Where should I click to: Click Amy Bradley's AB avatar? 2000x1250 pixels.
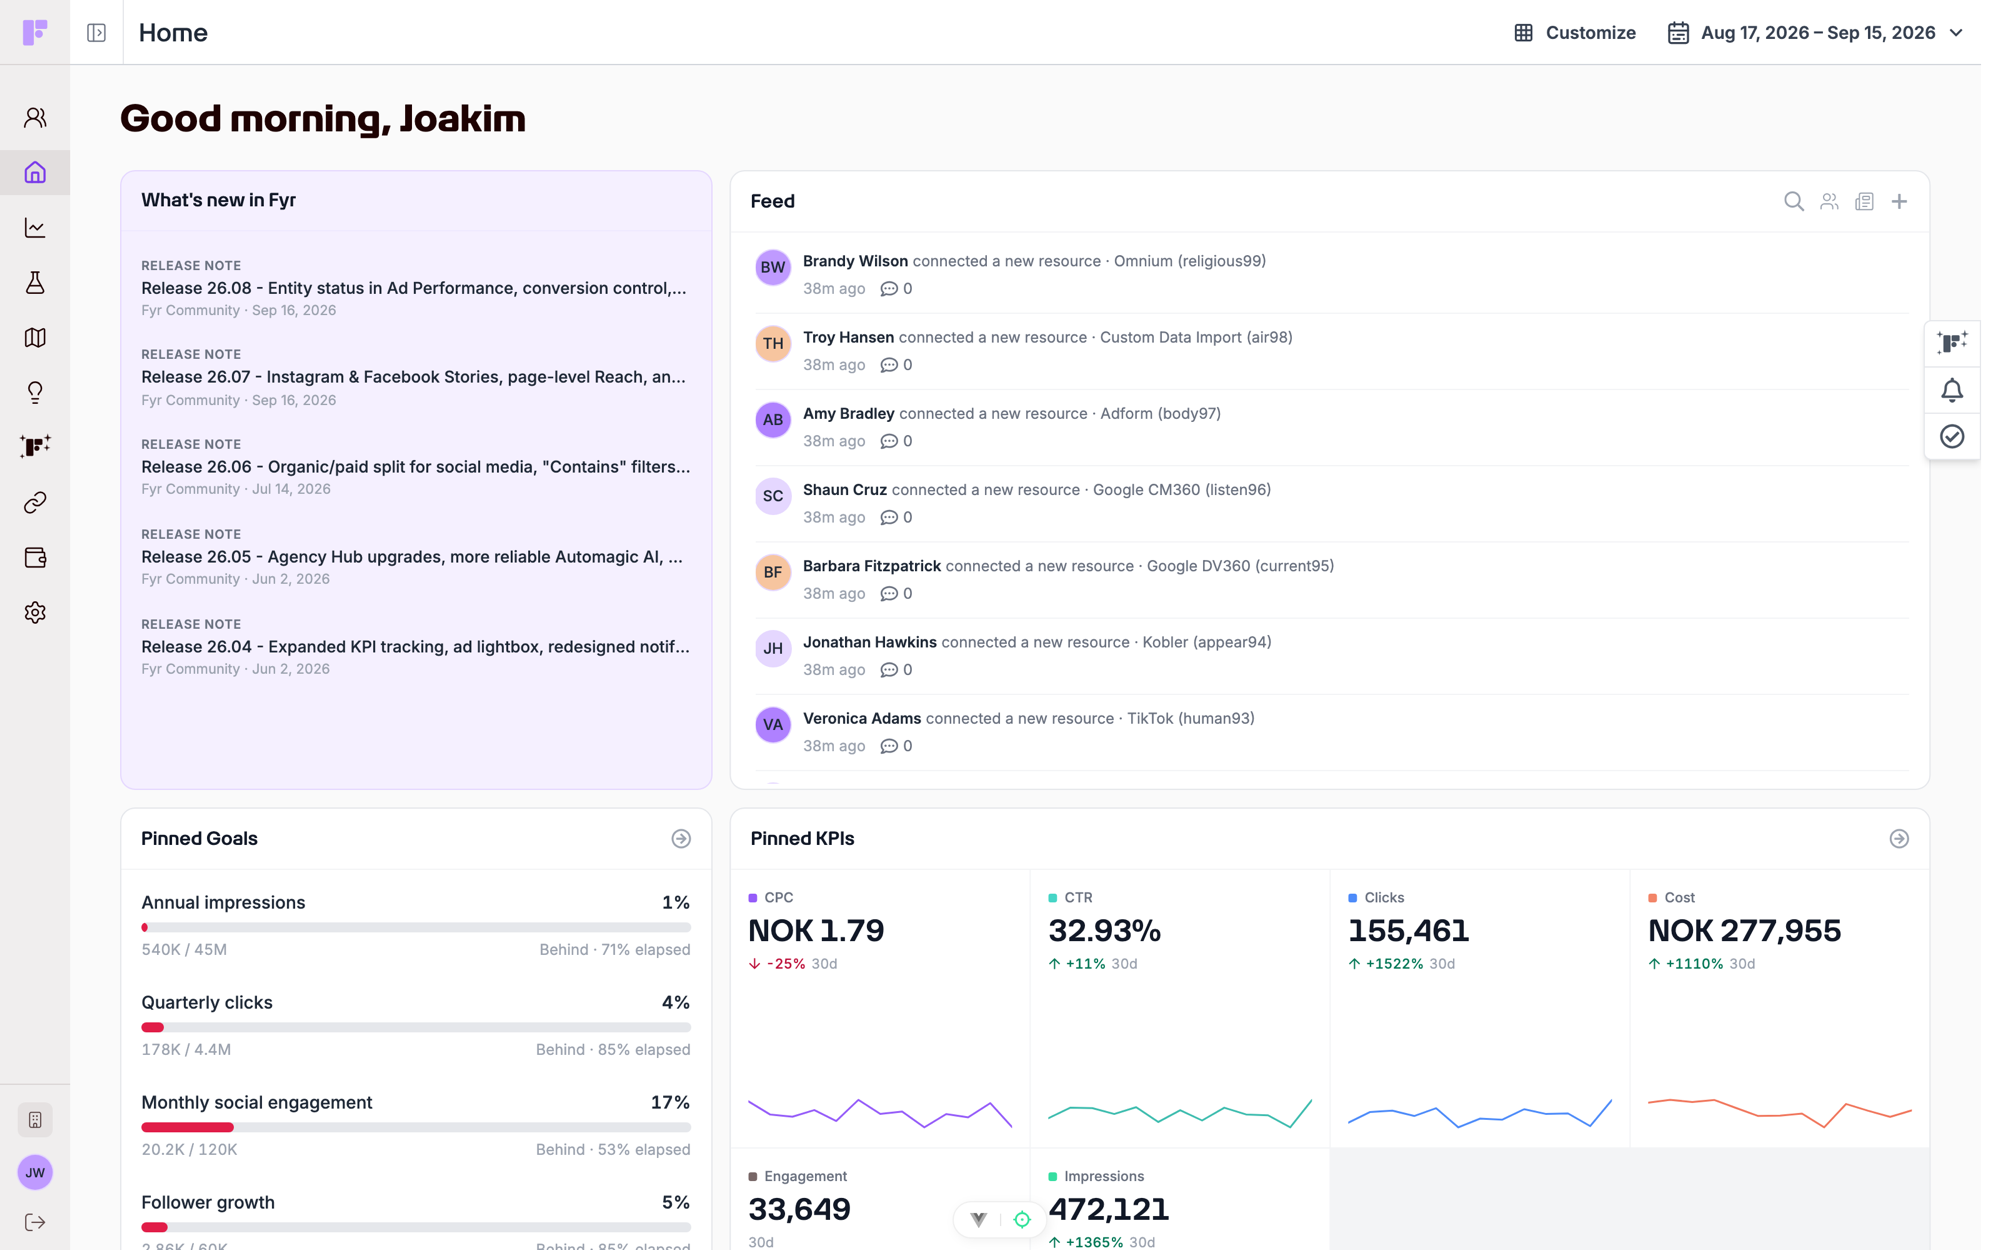coord(773,420)
